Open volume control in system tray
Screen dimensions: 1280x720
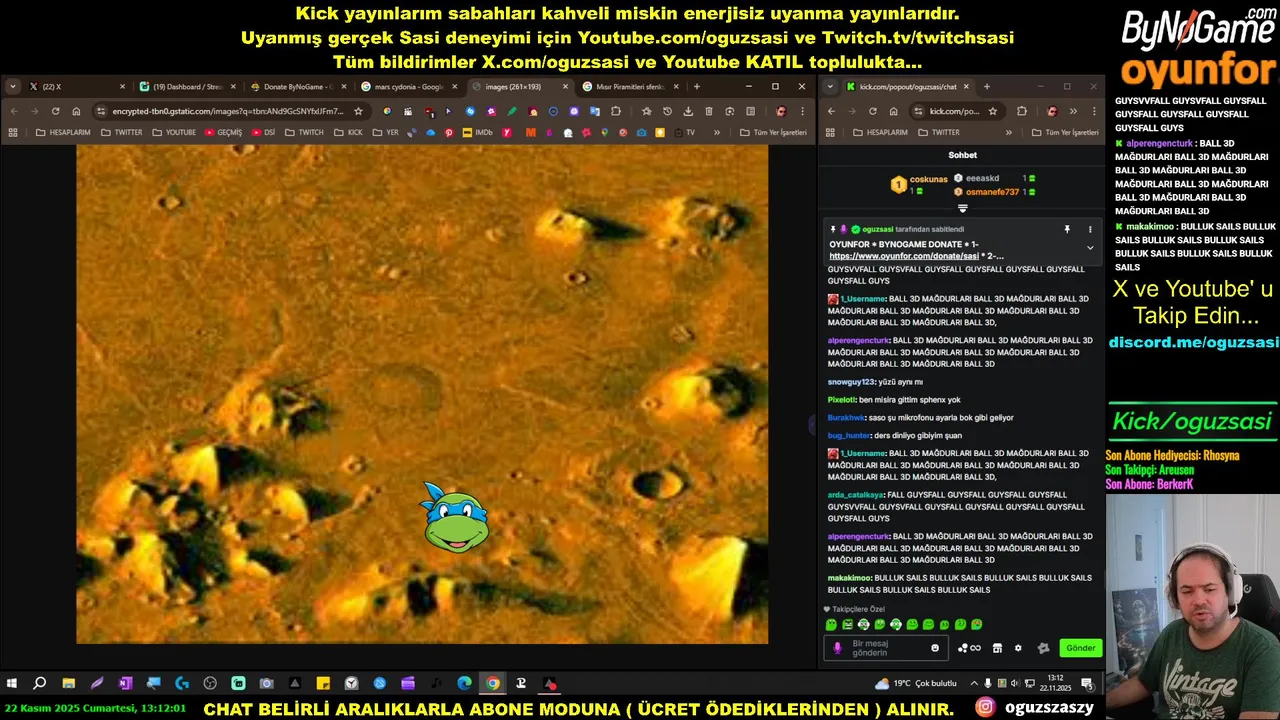[x=1015, y=684]
